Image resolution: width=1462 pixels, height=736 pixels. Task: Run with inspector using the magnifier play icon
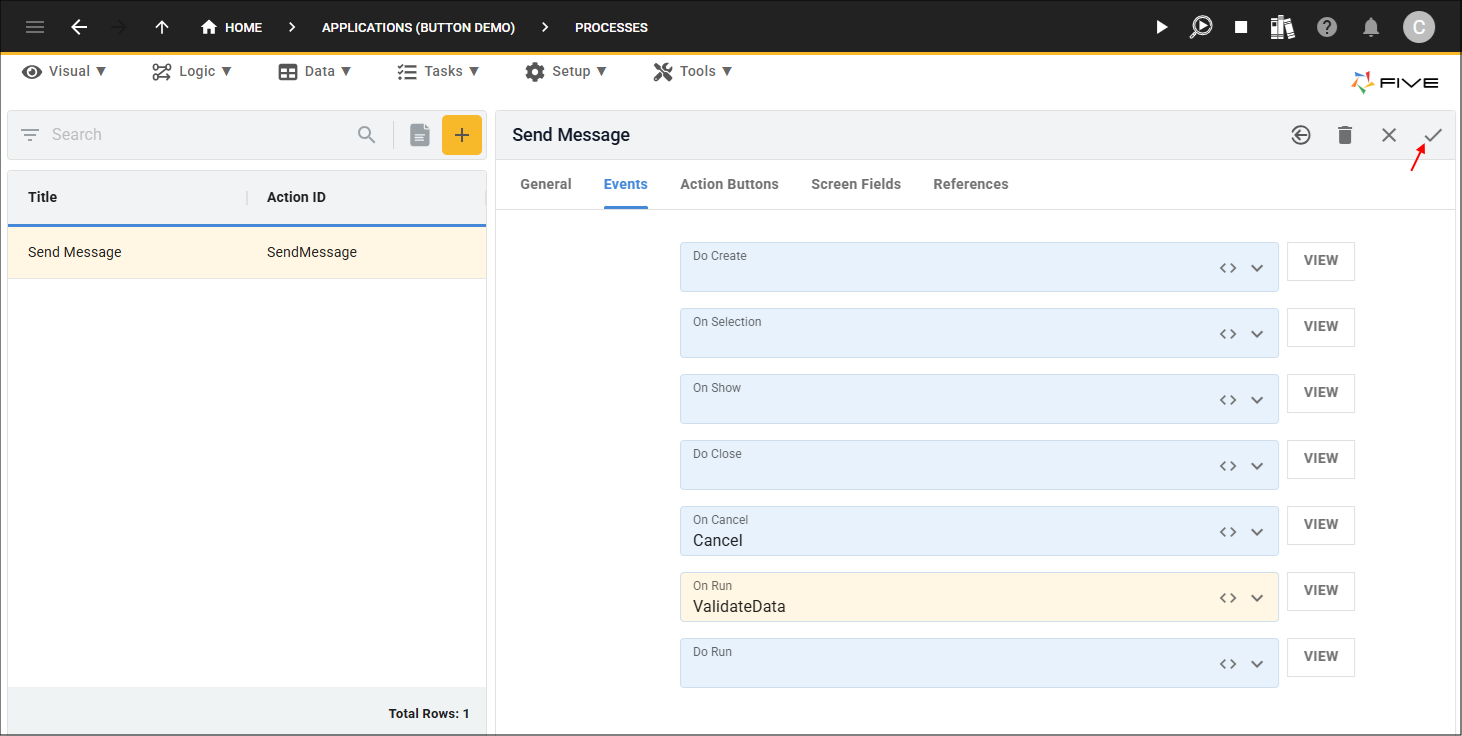point(1201,27)
